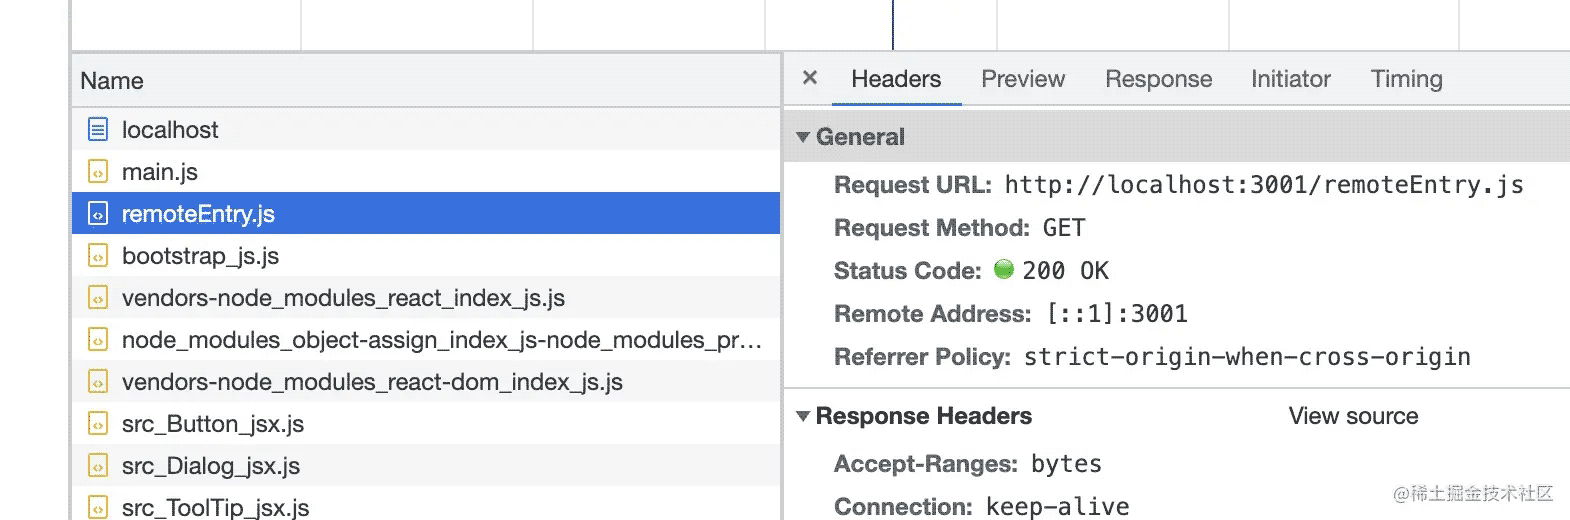Image resolution: width=1570 pixels, height=520 pixels.
Task: Click the Name column header
Action: [112, 81]
